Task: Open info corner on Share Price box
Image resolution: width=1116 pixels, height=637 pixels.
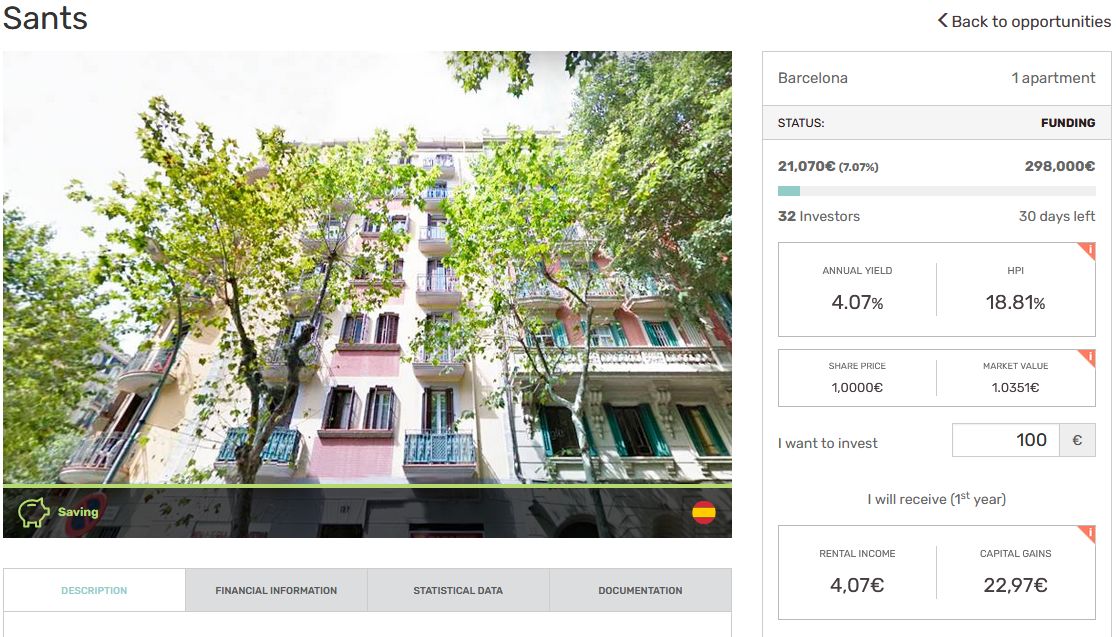Action: 1087,357
